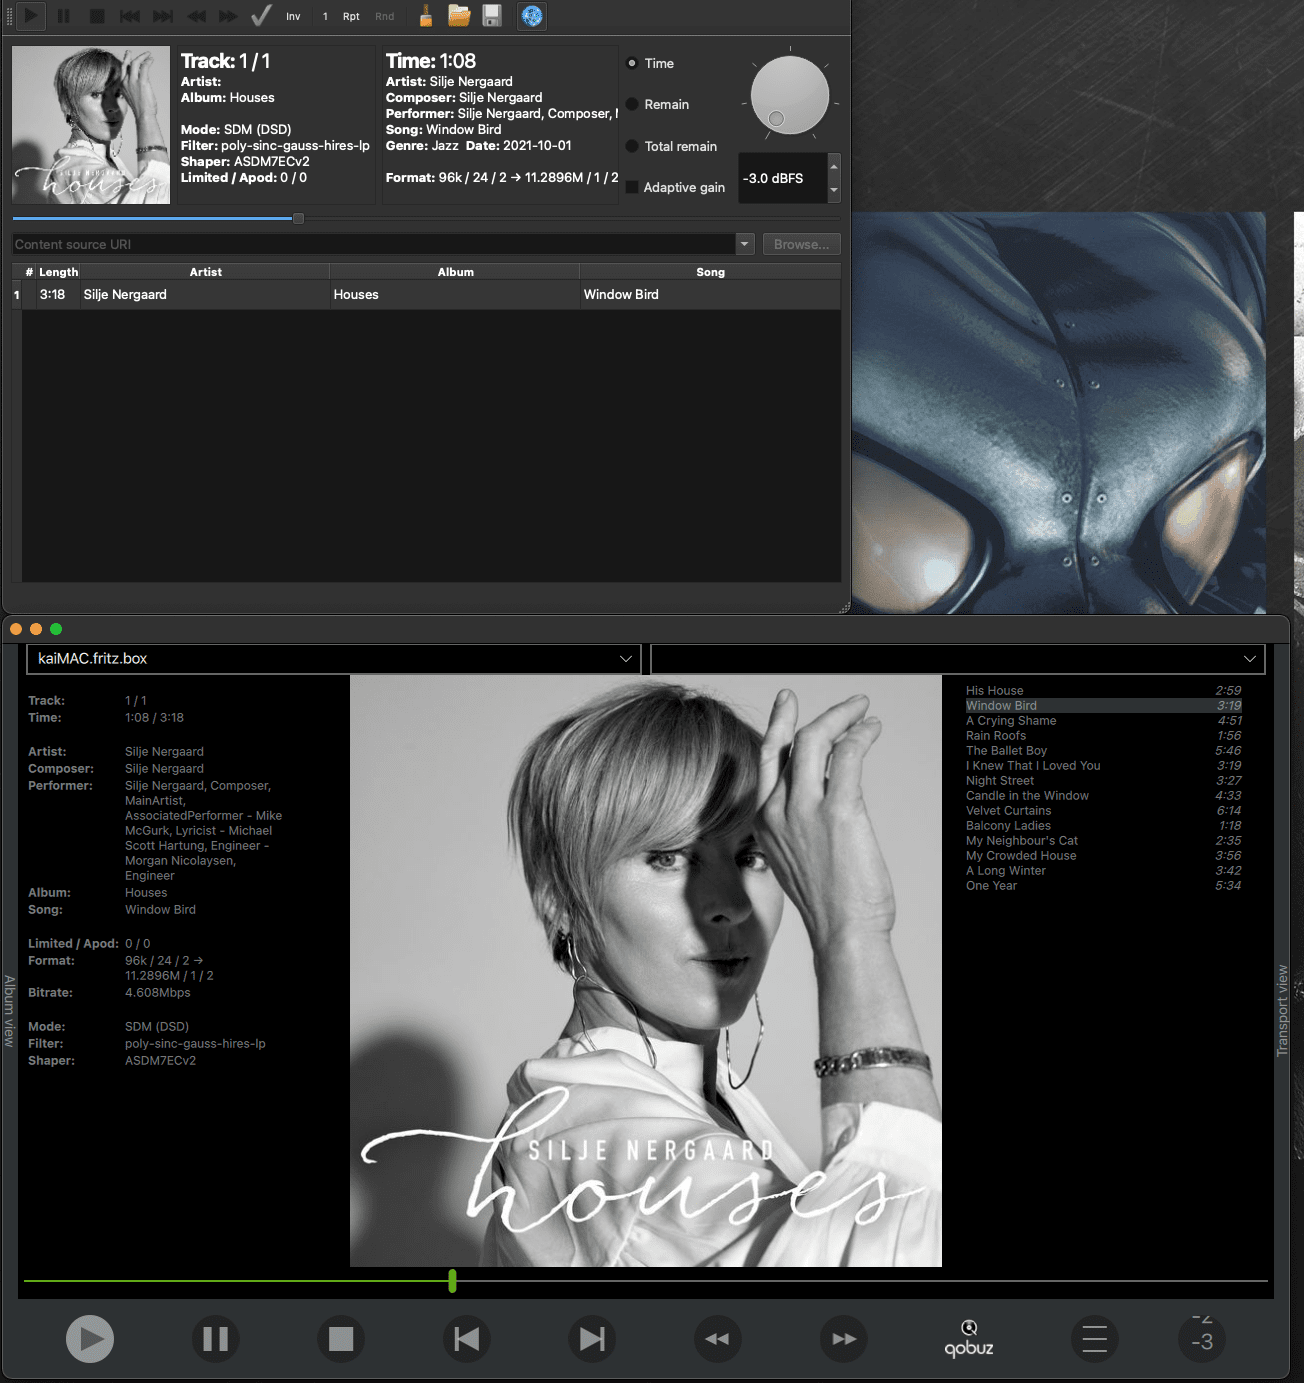Click the Rewind icon in the top toolbar
Screen dimensions: 1304x1383
(x=196, y=16)
